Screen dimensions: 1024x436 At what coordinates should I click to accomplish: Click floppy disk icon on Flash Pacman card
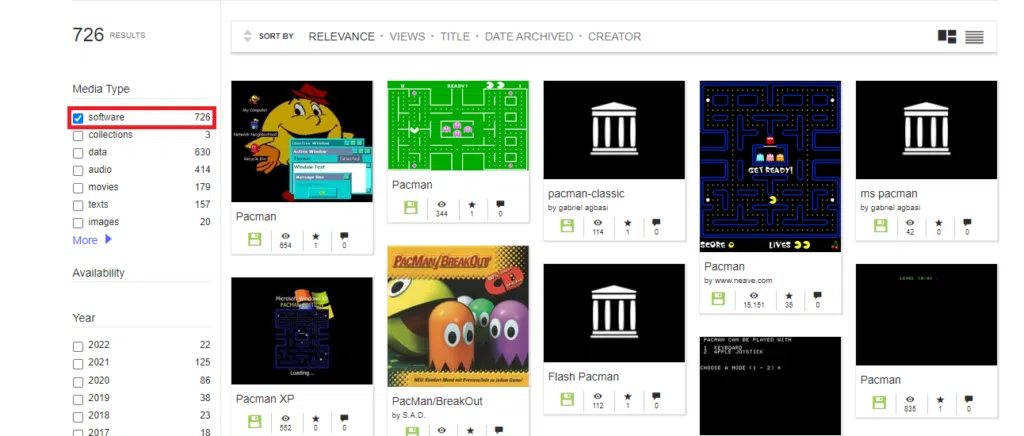(x=567, y=399)
